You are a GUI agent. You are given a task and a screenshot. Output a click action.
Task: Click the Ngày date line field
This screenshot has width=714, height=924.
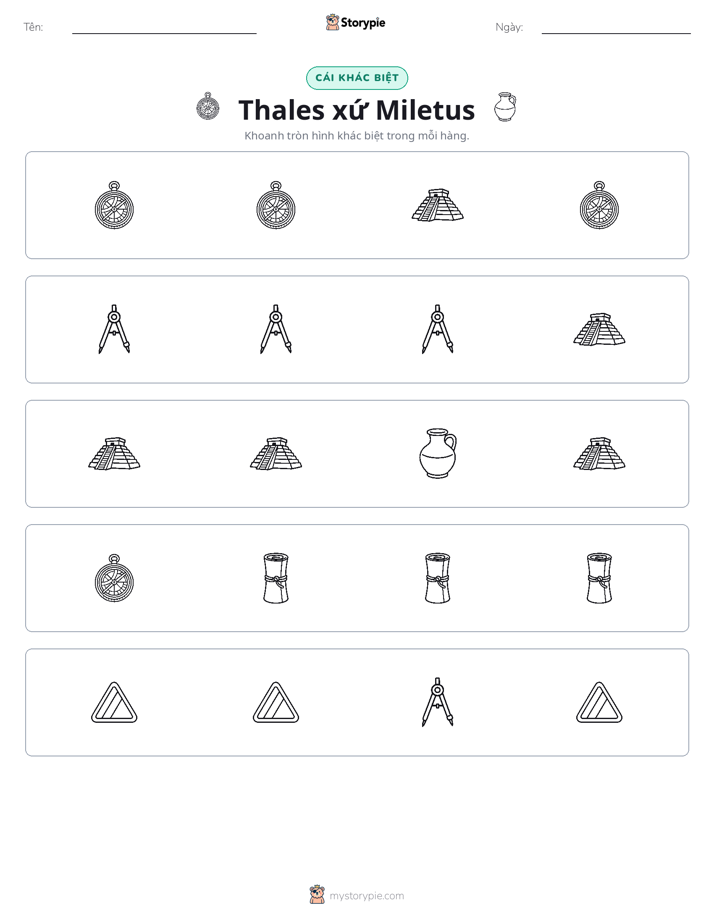(616, 28)
